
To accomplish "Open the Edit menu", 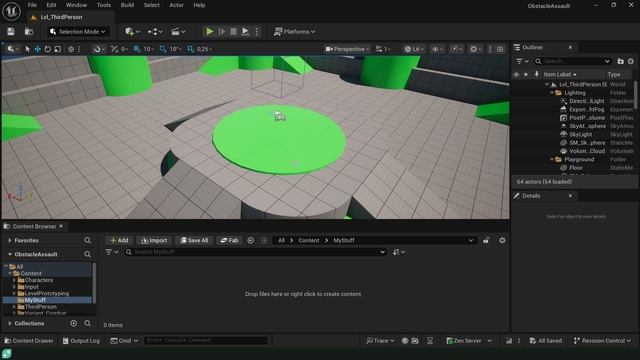I will 51,5.
